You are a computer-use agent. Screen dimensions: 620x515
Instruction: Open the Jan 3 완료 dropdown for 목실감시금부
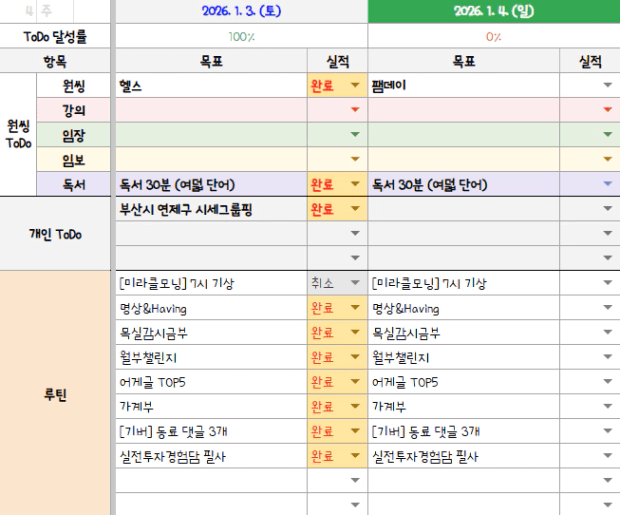click(x=355, y=332)
